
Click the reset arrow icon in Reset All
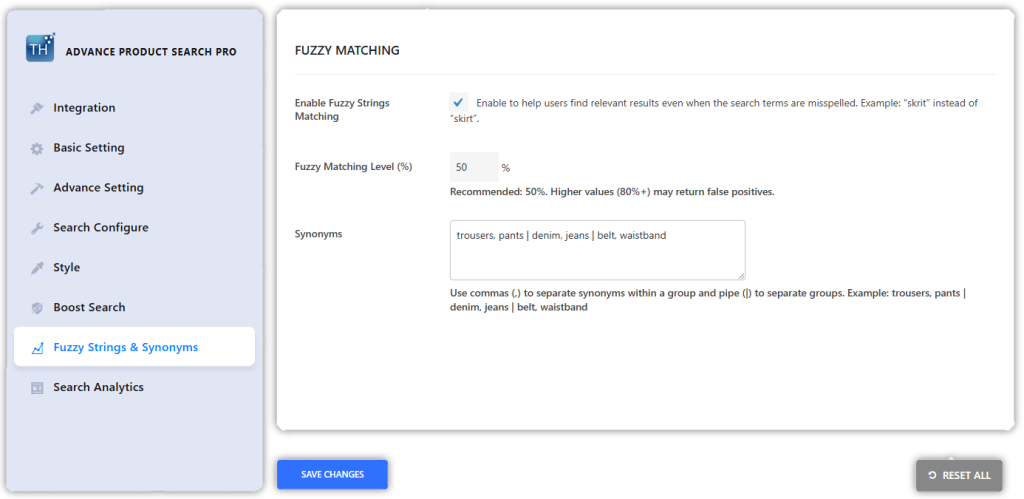pos(932,475)
